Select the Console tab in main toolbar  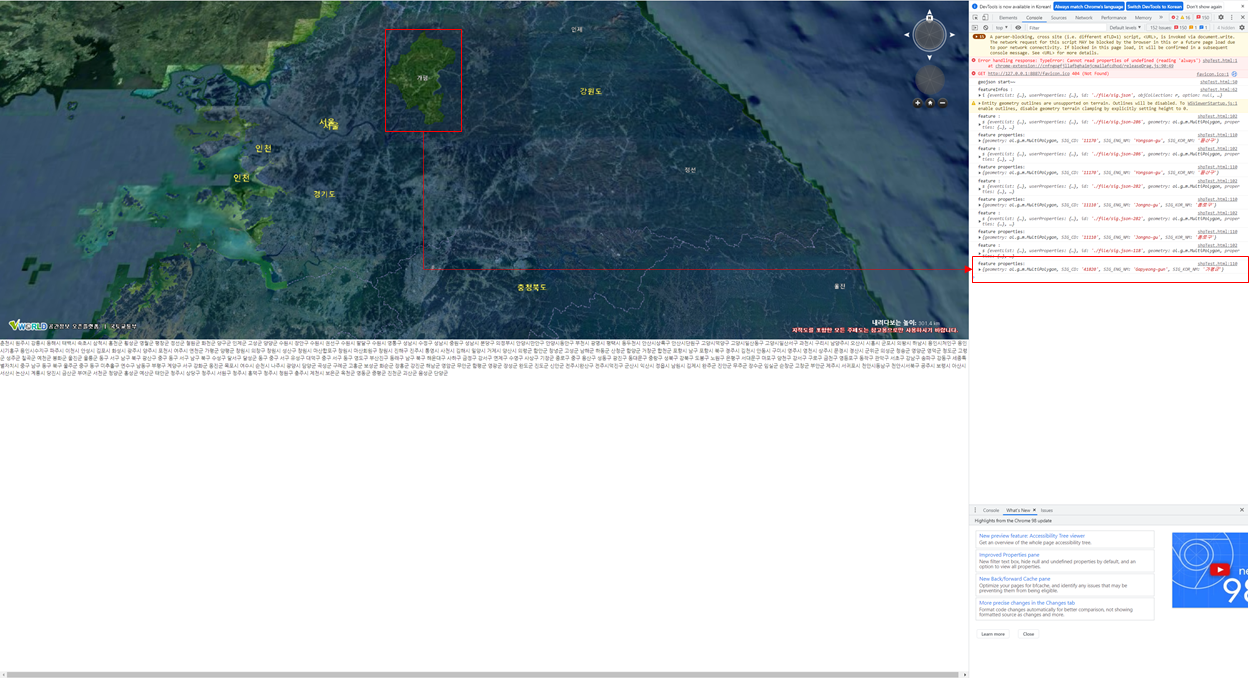pos(1034,17)
